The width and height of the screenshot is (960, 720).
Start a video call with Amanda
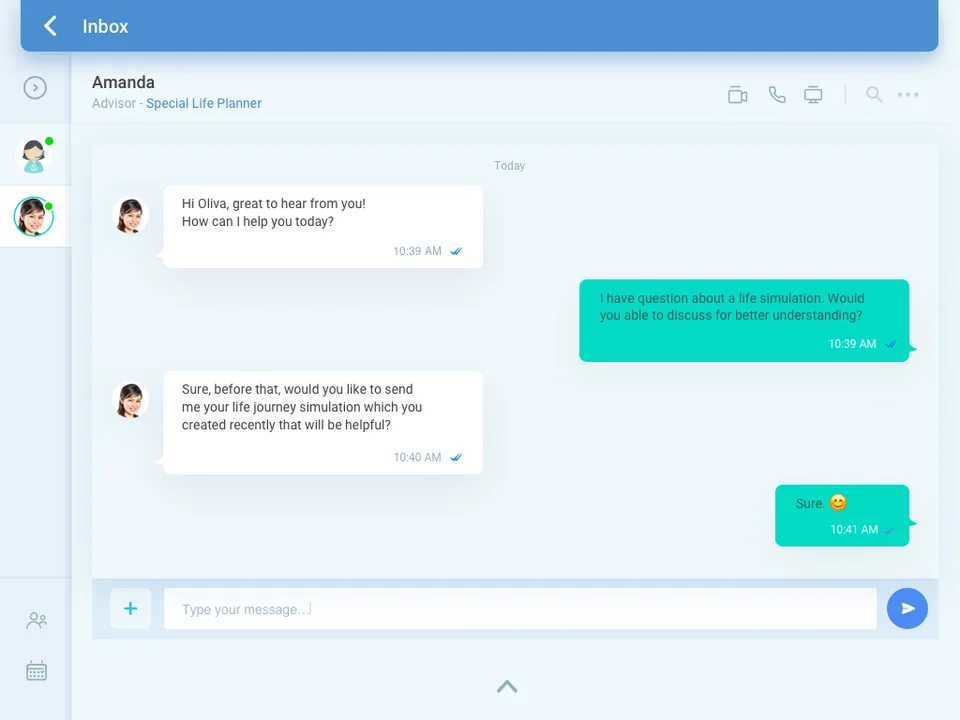[x=738, y=95]
